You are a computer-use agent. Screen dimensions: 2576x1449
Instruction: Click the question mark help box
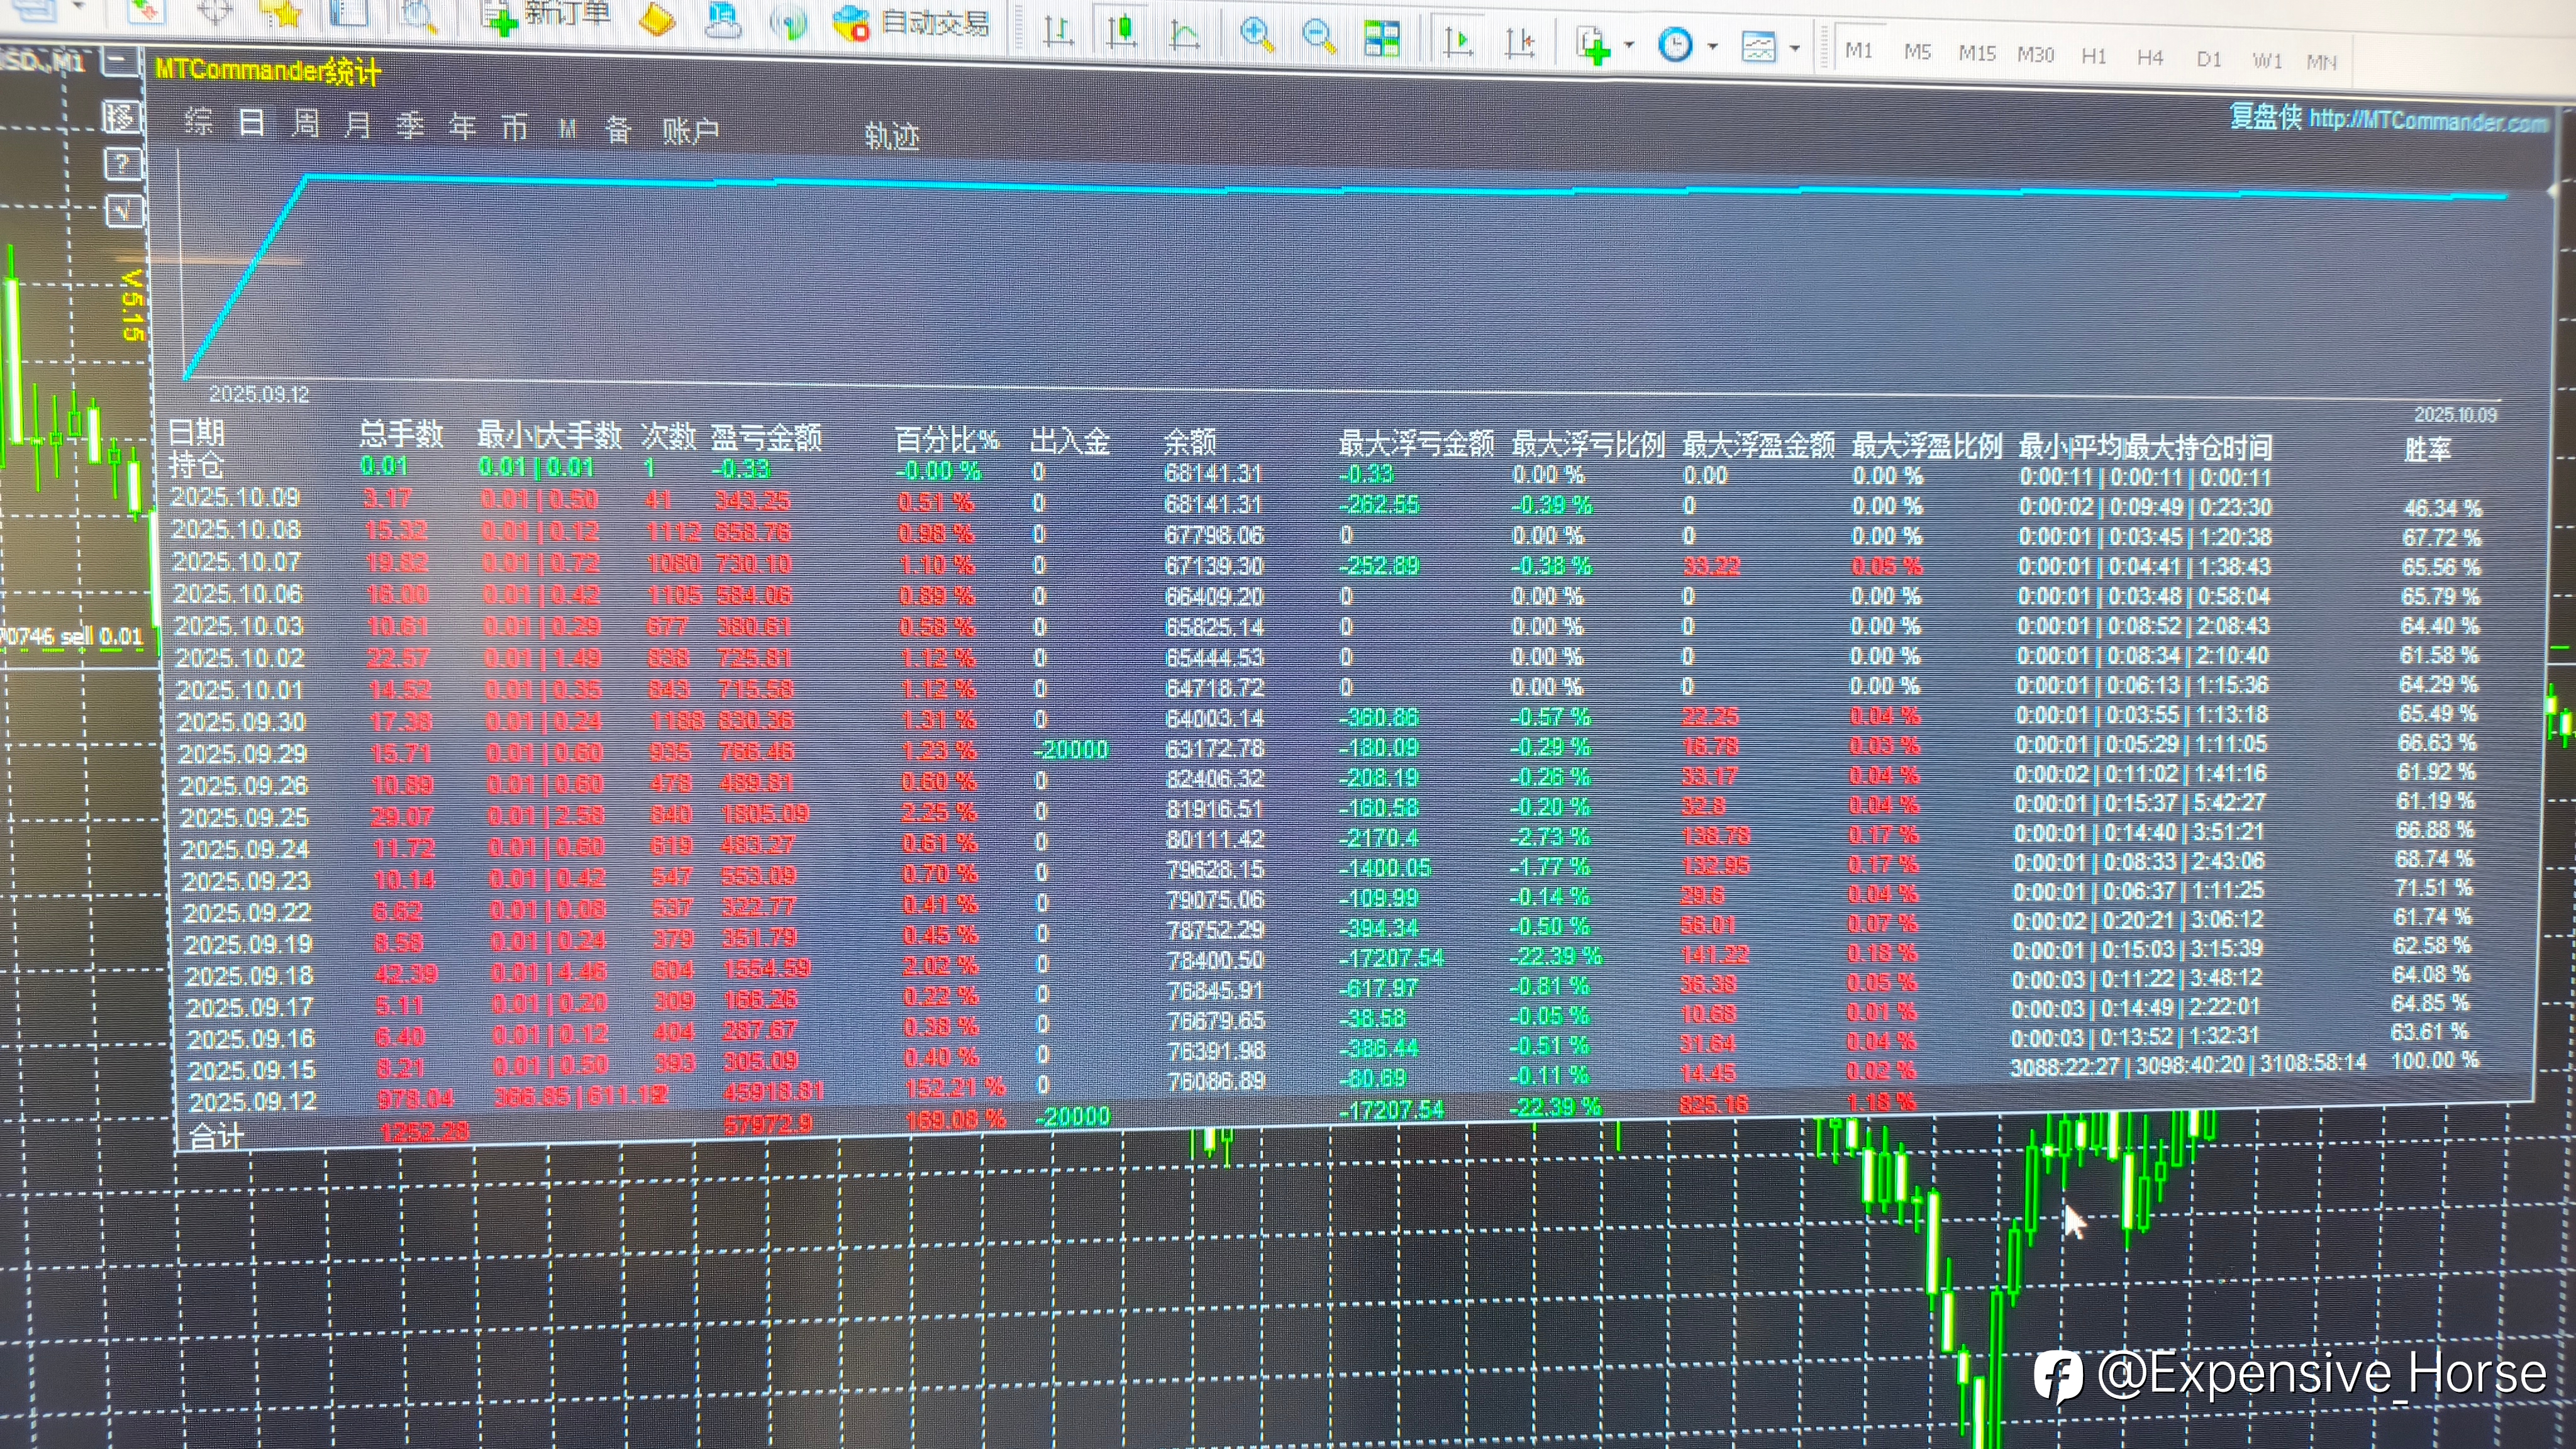pos(122,163)
